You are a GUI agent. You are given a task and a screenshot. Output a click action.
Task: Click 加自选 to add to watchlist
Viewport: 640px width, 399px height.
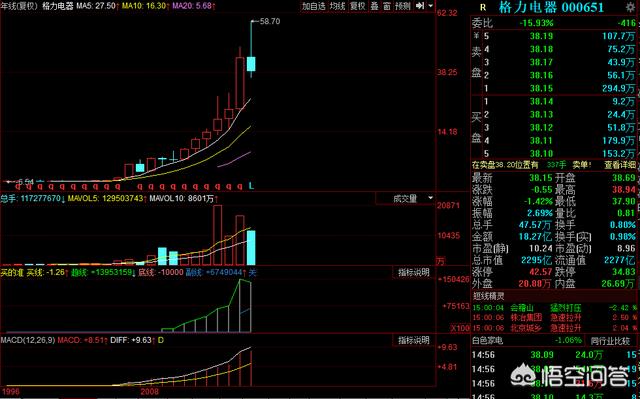tap(314, 6)
